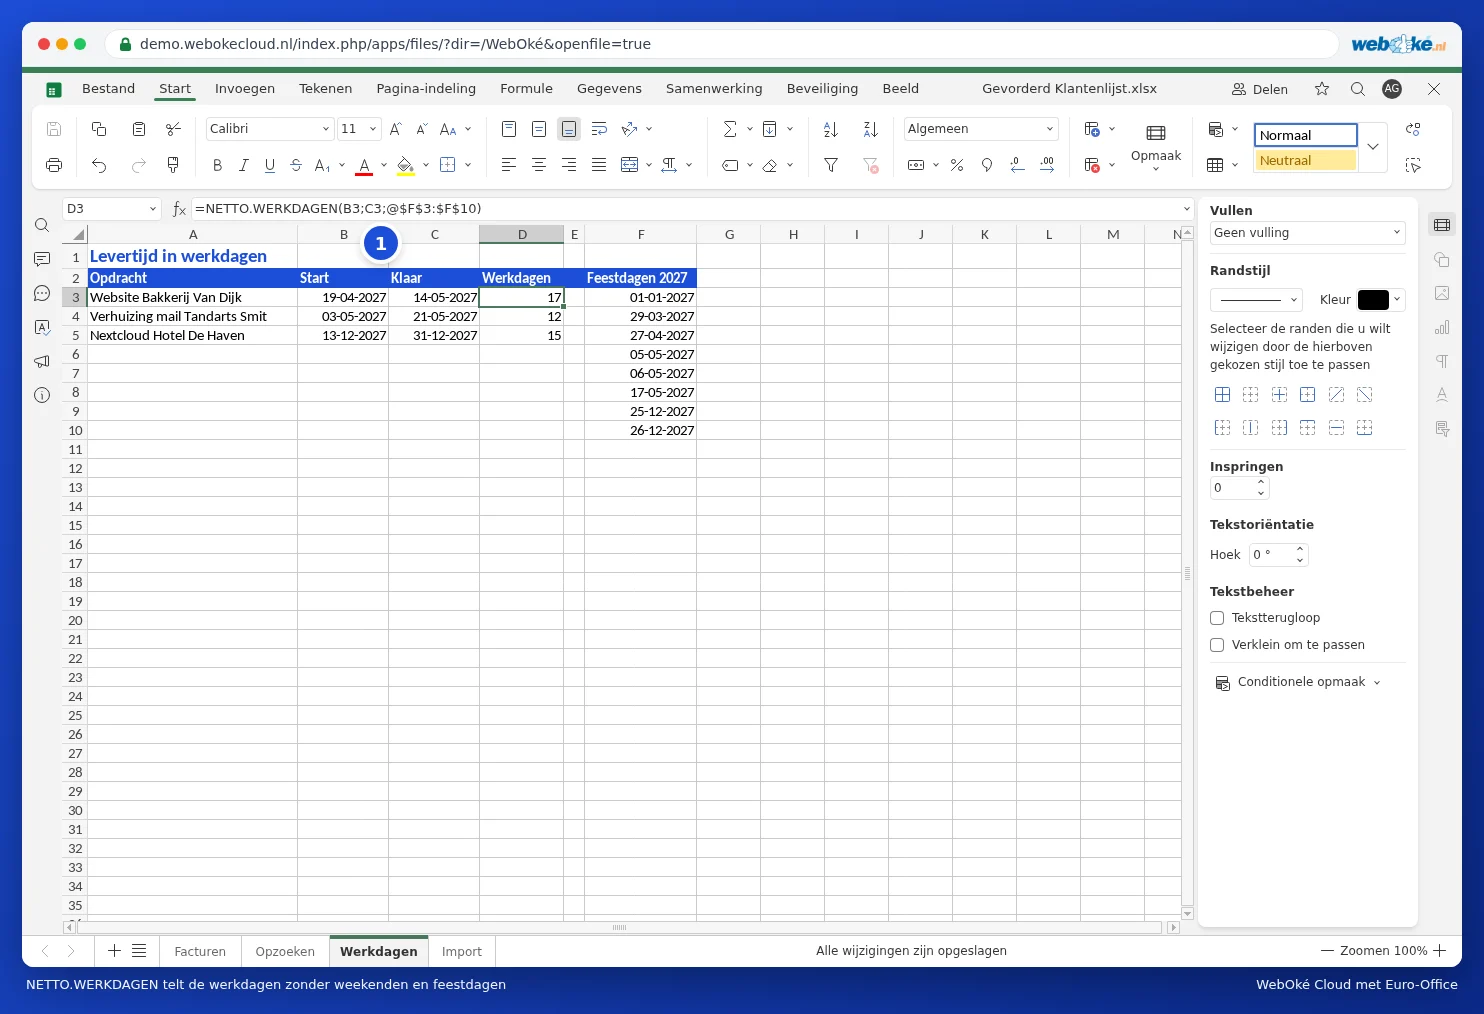Open the Opmaak table format button
Screen dimensions: 1484x1014
[x=1156, y=146]
